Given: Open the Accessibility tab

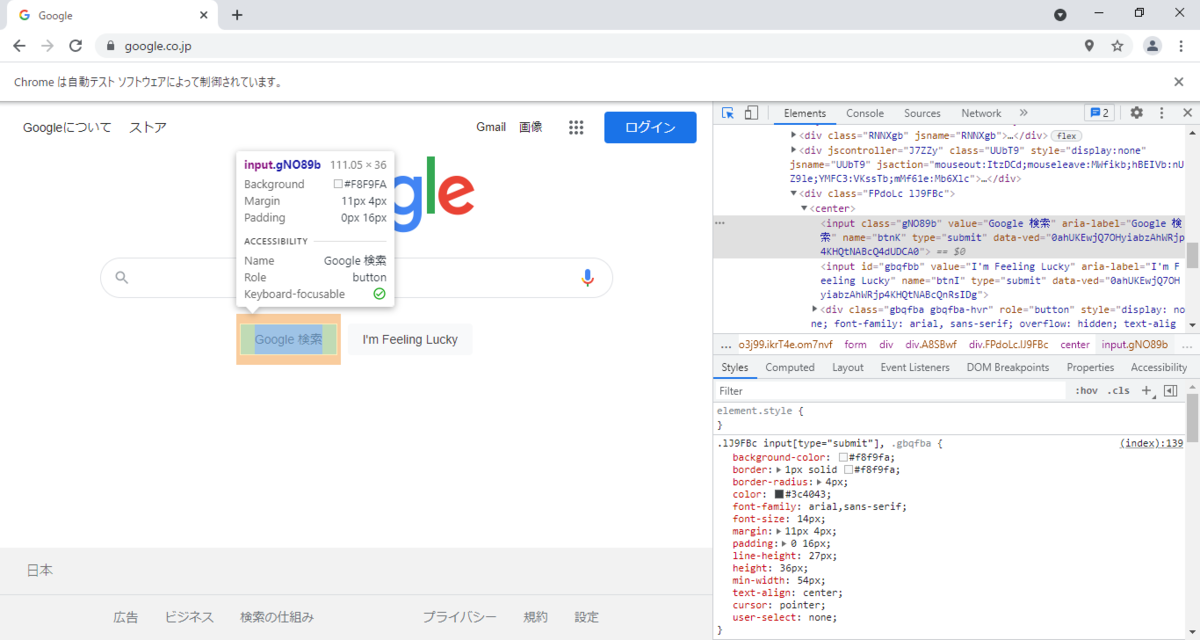Looking at the screenshot, I should click(1158, 367).
